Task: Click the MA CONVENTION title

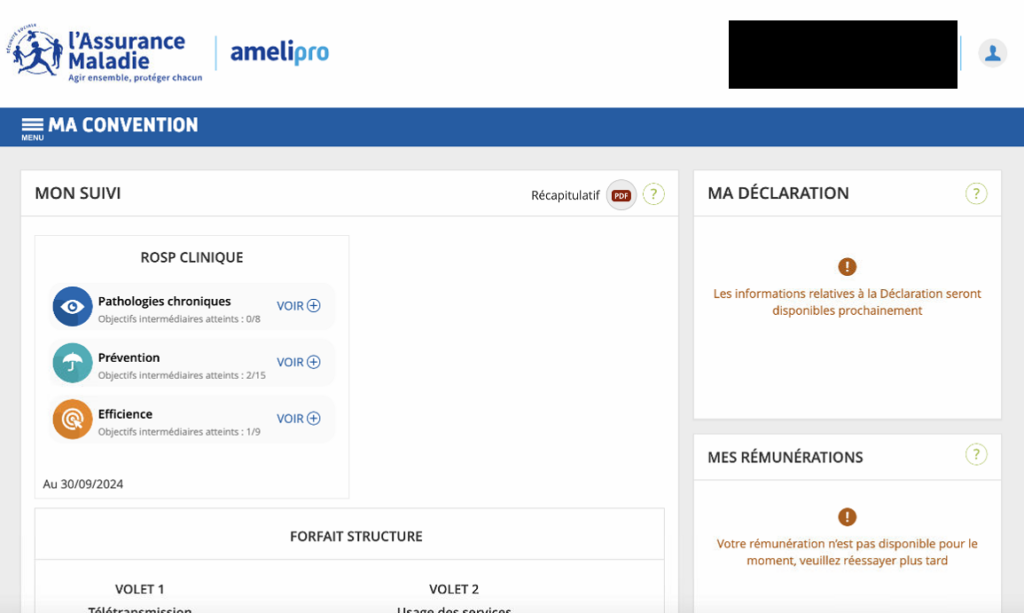Action: coord(123,125)
